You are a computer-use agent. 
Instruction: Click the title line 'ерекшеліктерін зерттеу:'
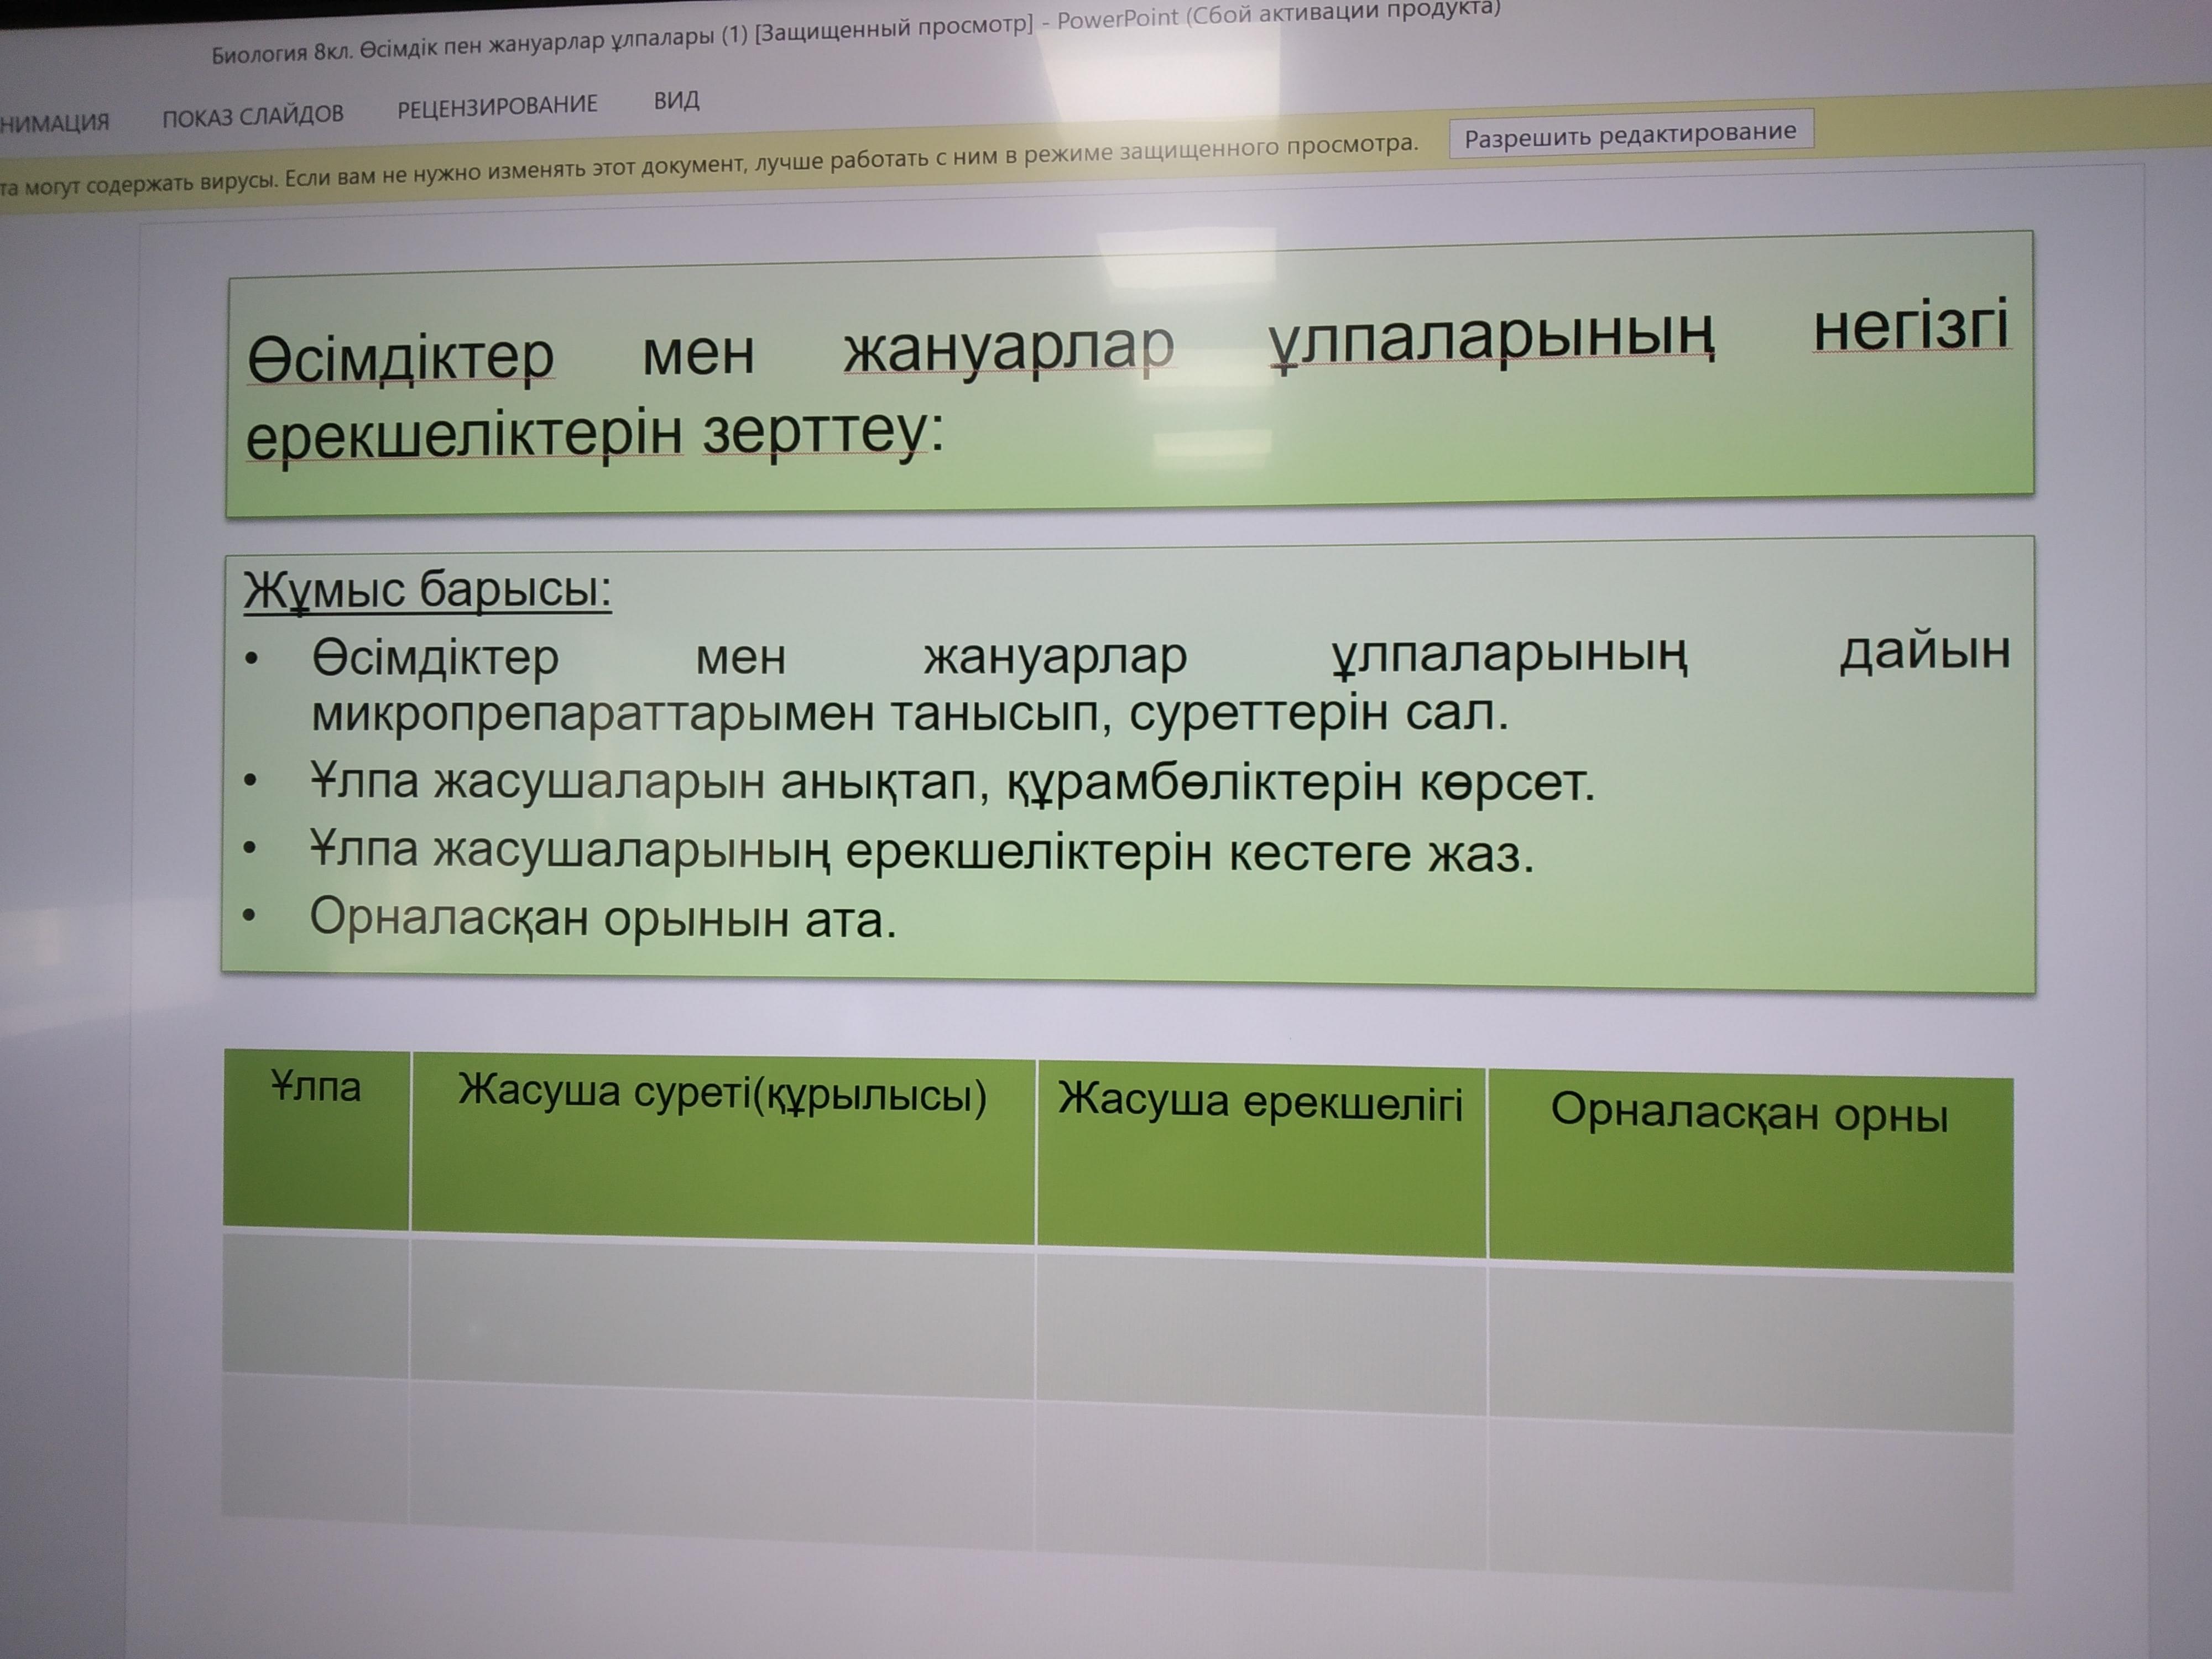595,435
